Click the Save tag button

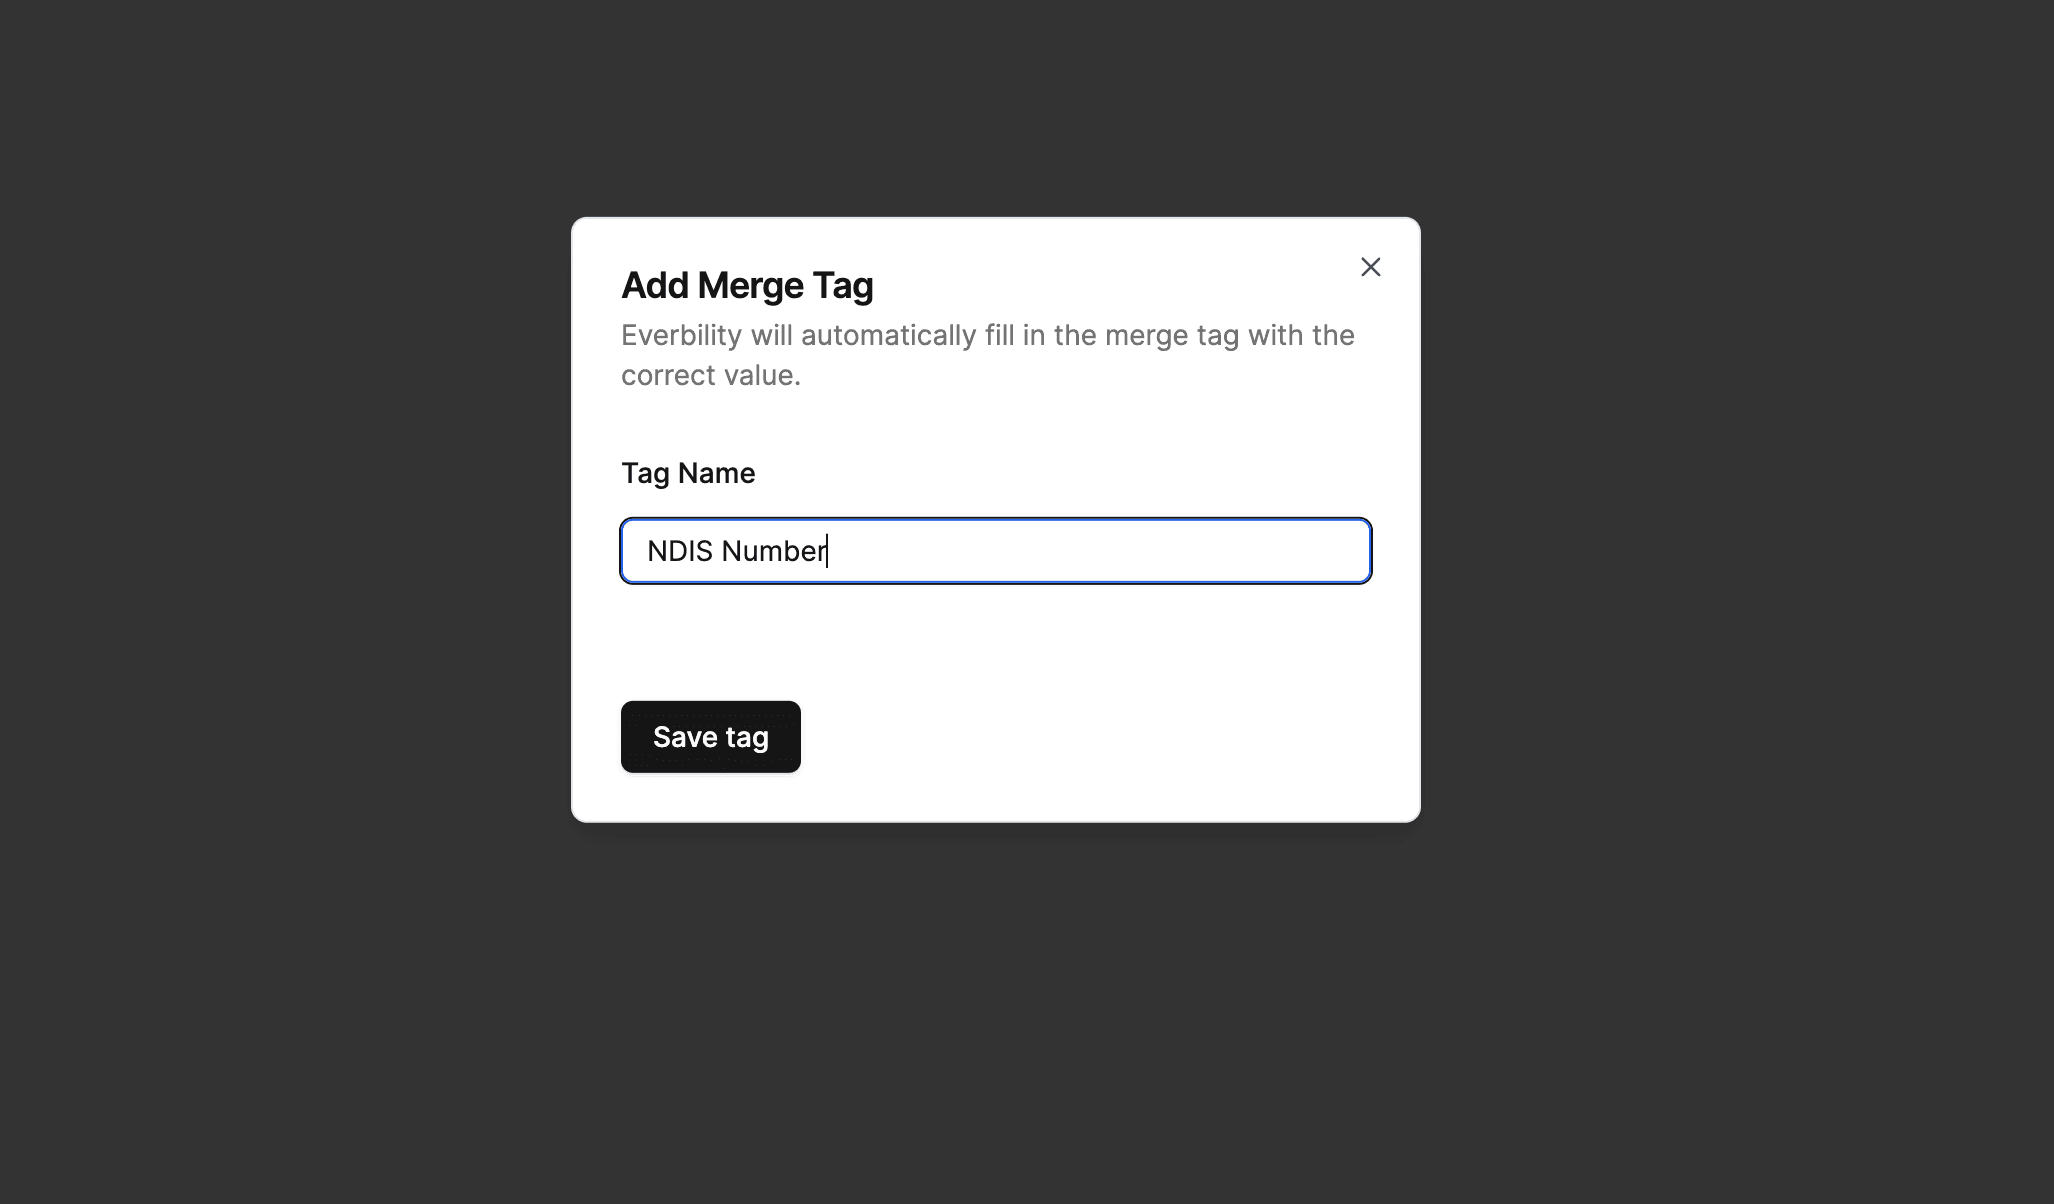[710, 737]
